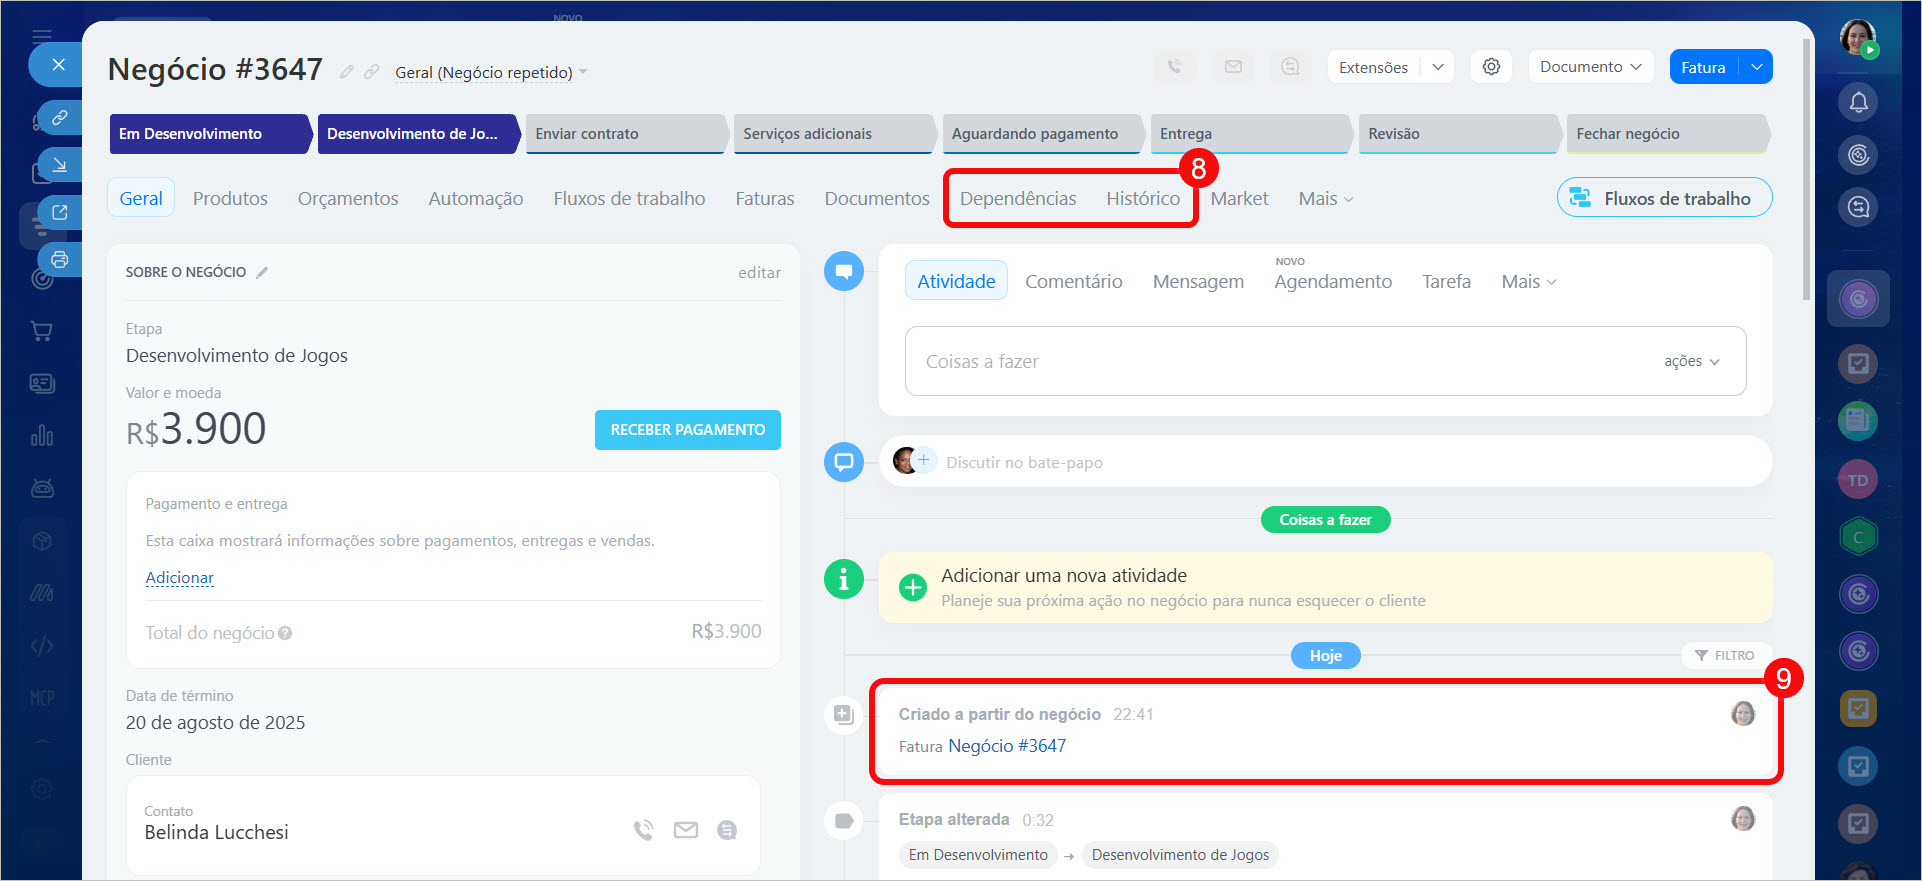
Task: Click the print icon in left slider panel
Action: click(x=59, y=260)
